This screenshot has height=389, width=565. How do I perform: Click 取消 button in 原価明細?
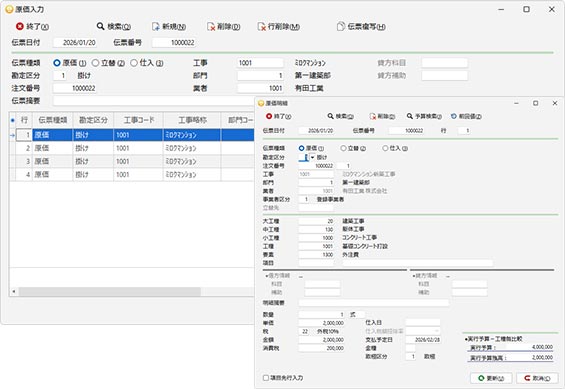537,378
